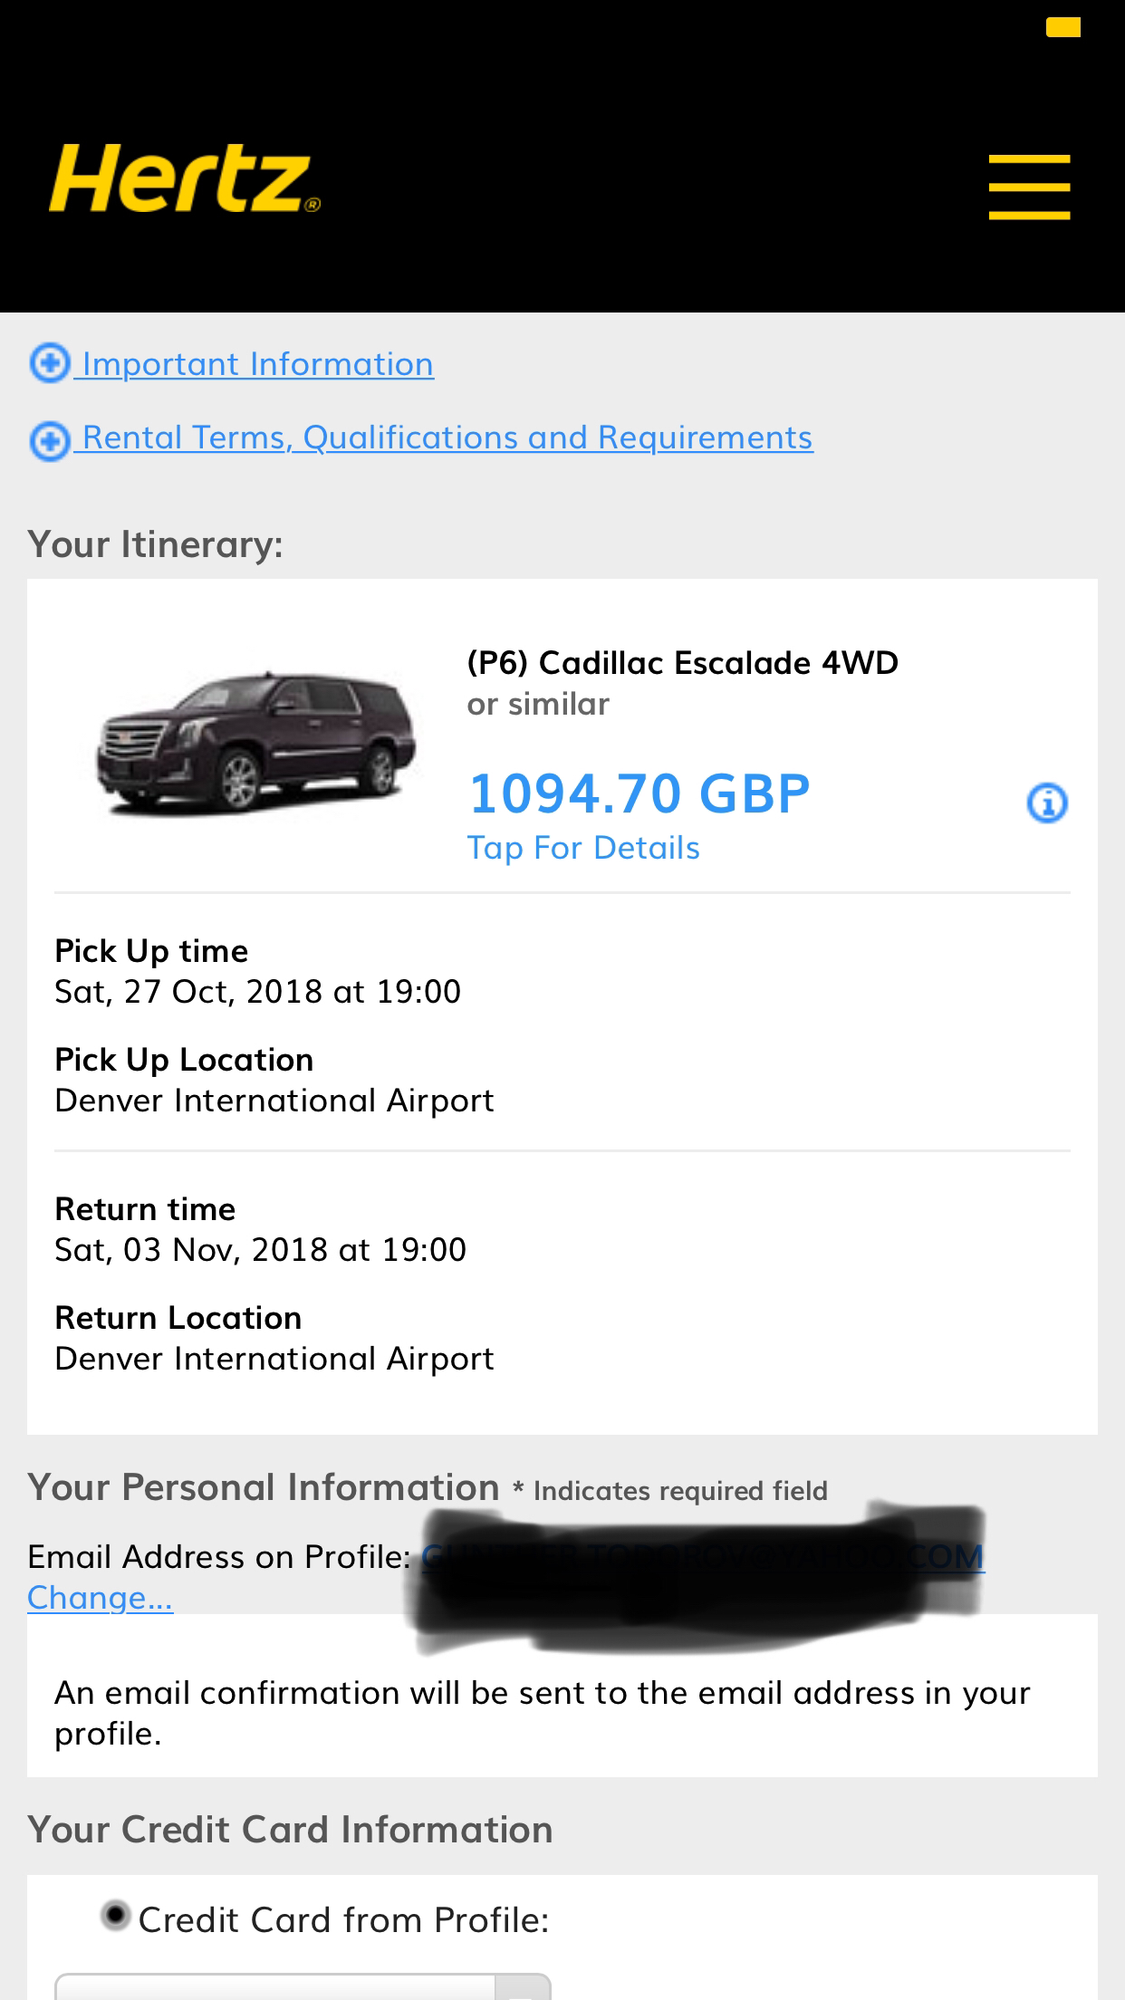This screenshot has width=1125, height=2000.
Task: Tap For Details under the price
Action: coord(583,848)
